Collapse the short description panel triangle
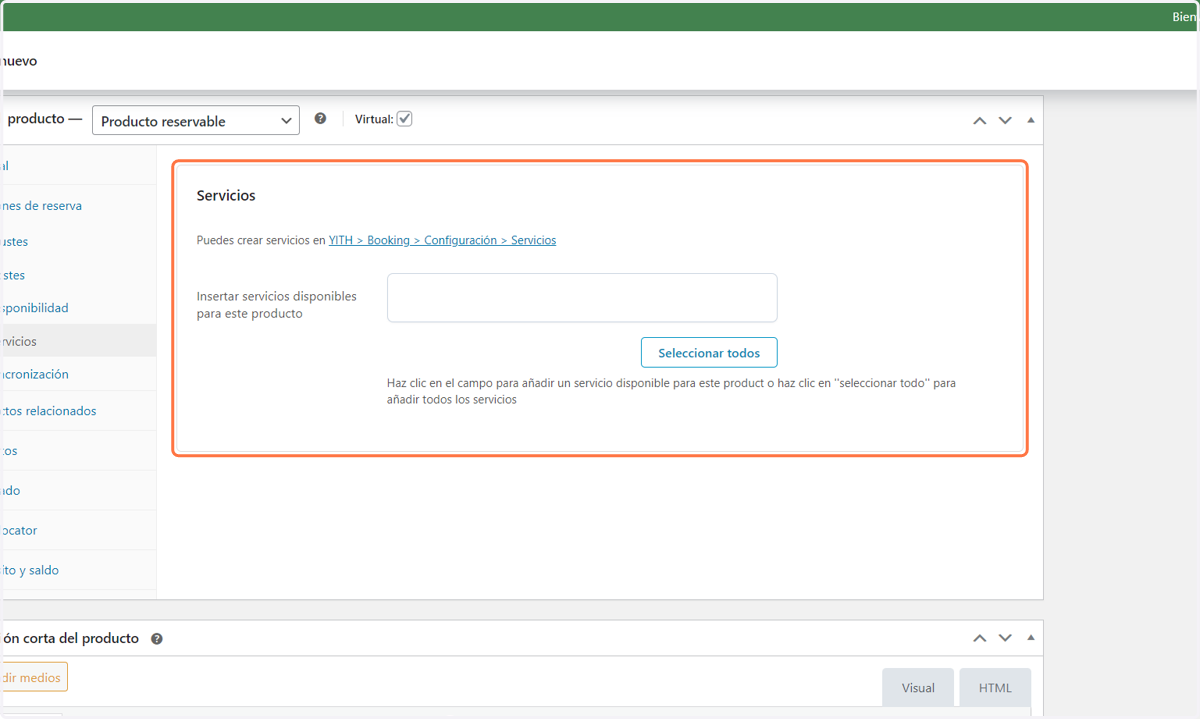The width and height of the screenshot is (1200, 719). (1031, 638)
